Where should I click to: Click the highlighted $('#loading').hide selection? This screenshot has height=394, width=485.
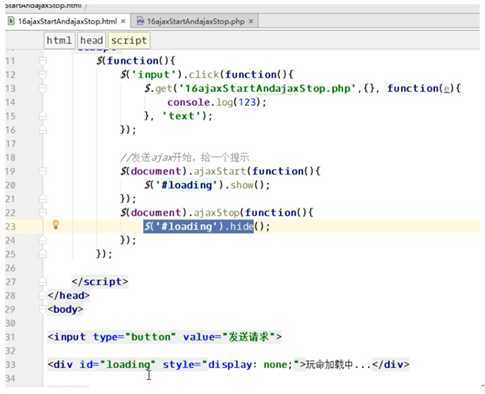coord(199,227)
